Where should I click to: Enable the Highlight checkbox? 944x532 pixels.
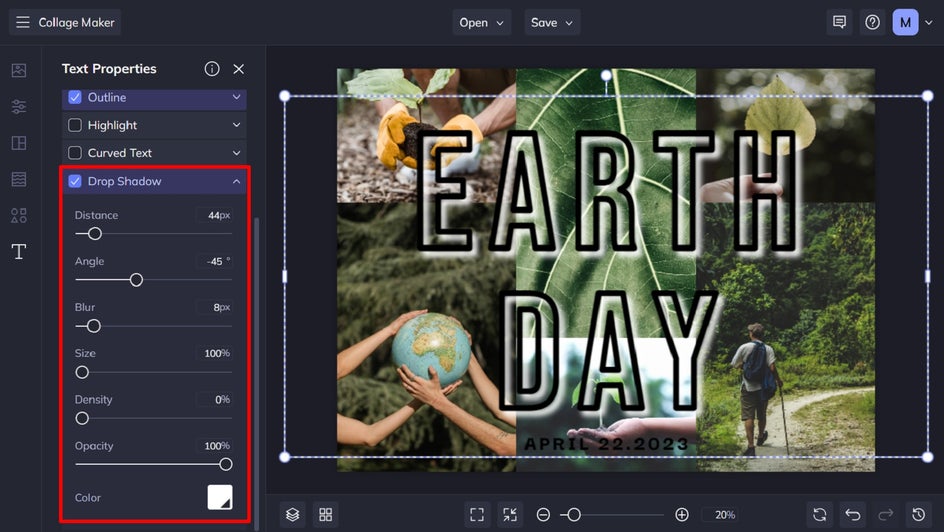click(75, 125)
